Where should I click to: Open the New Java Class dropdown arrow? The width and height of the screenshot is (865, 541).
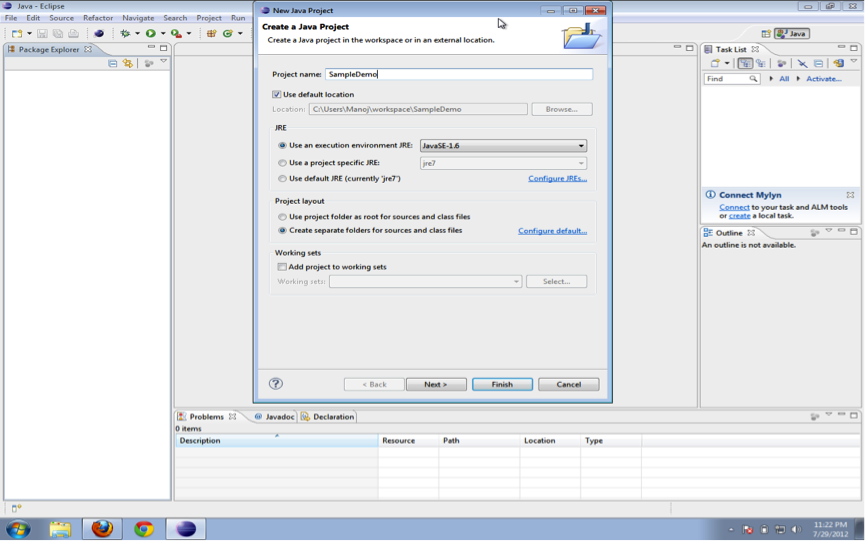coord(240,34)
